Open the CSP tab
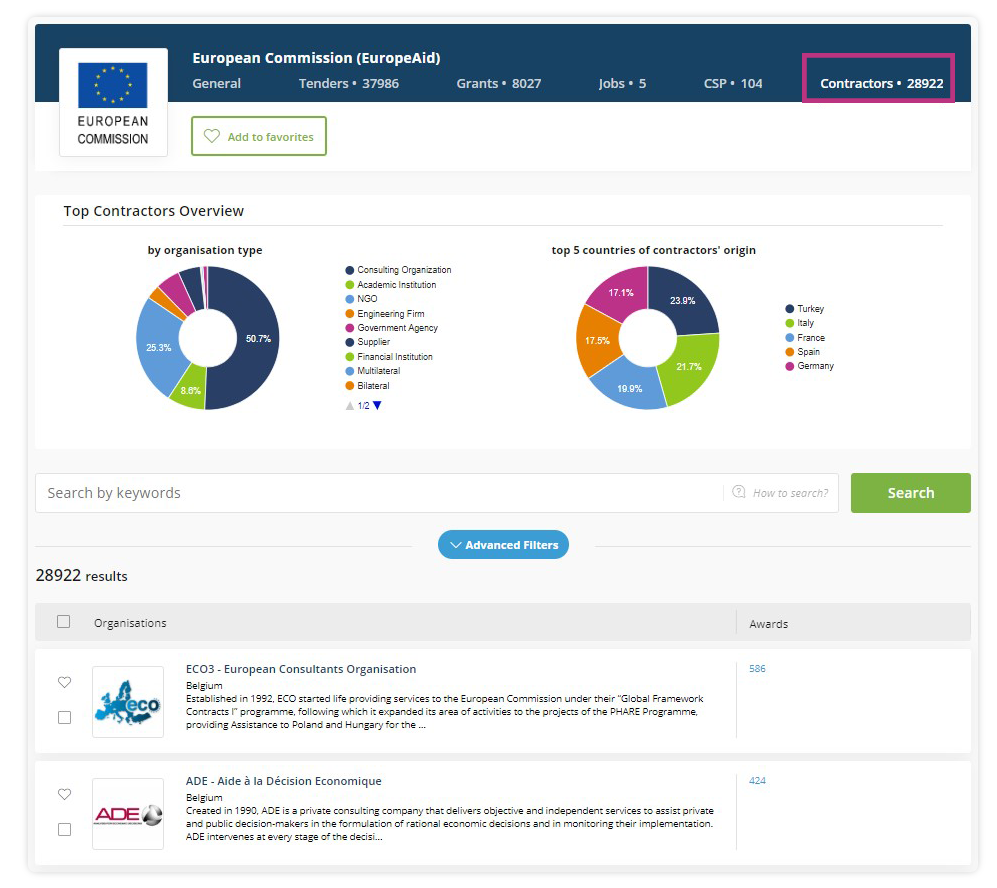 pyautogui.click(x=733, y=83)
